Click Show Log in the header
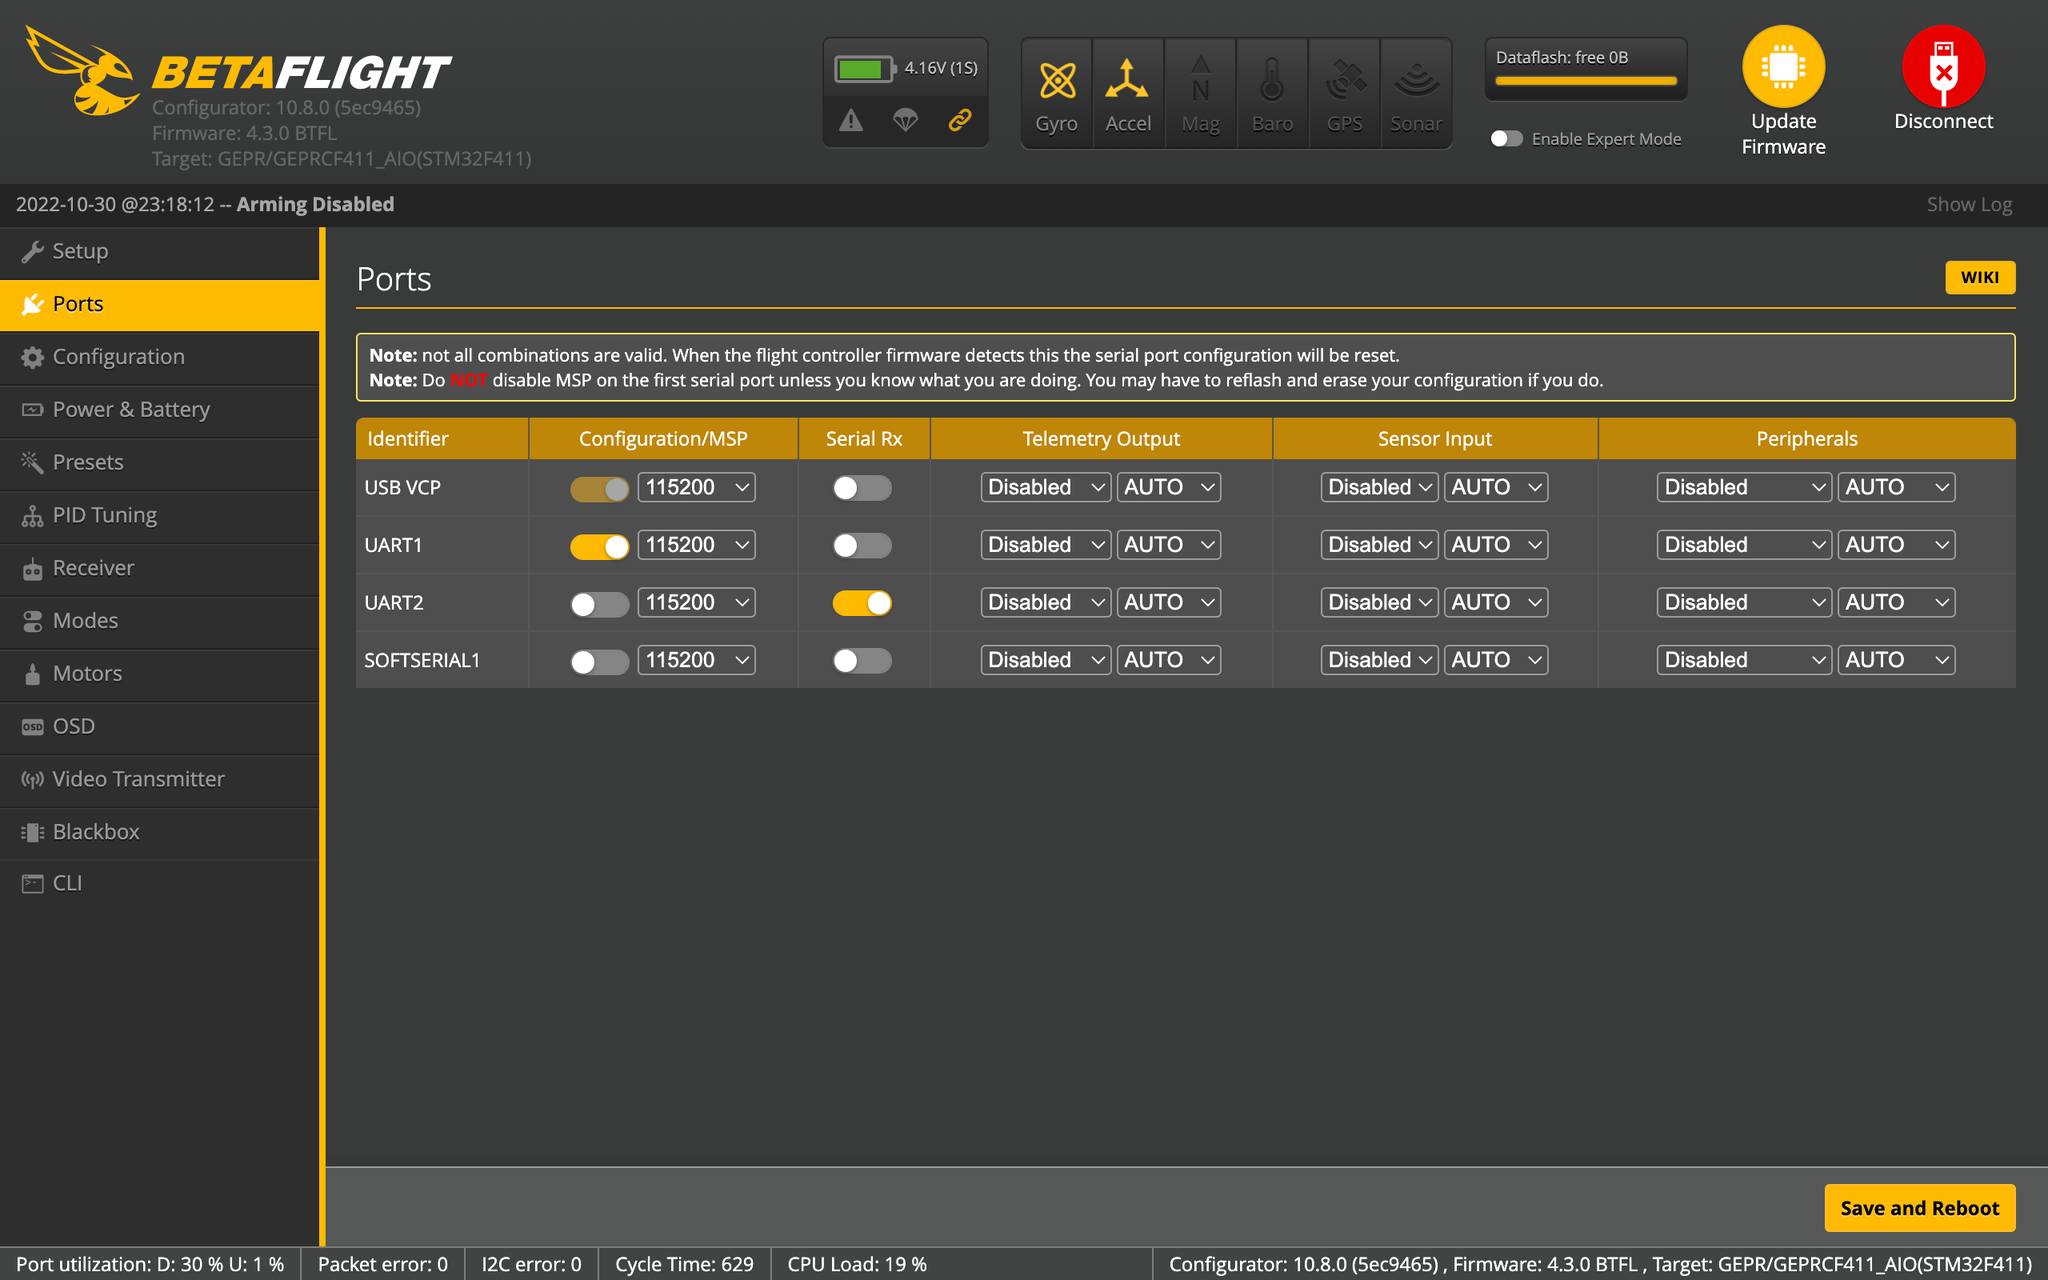Image resolution: width=2048 pixels, height=1280 pixels. click(1969, 204)
